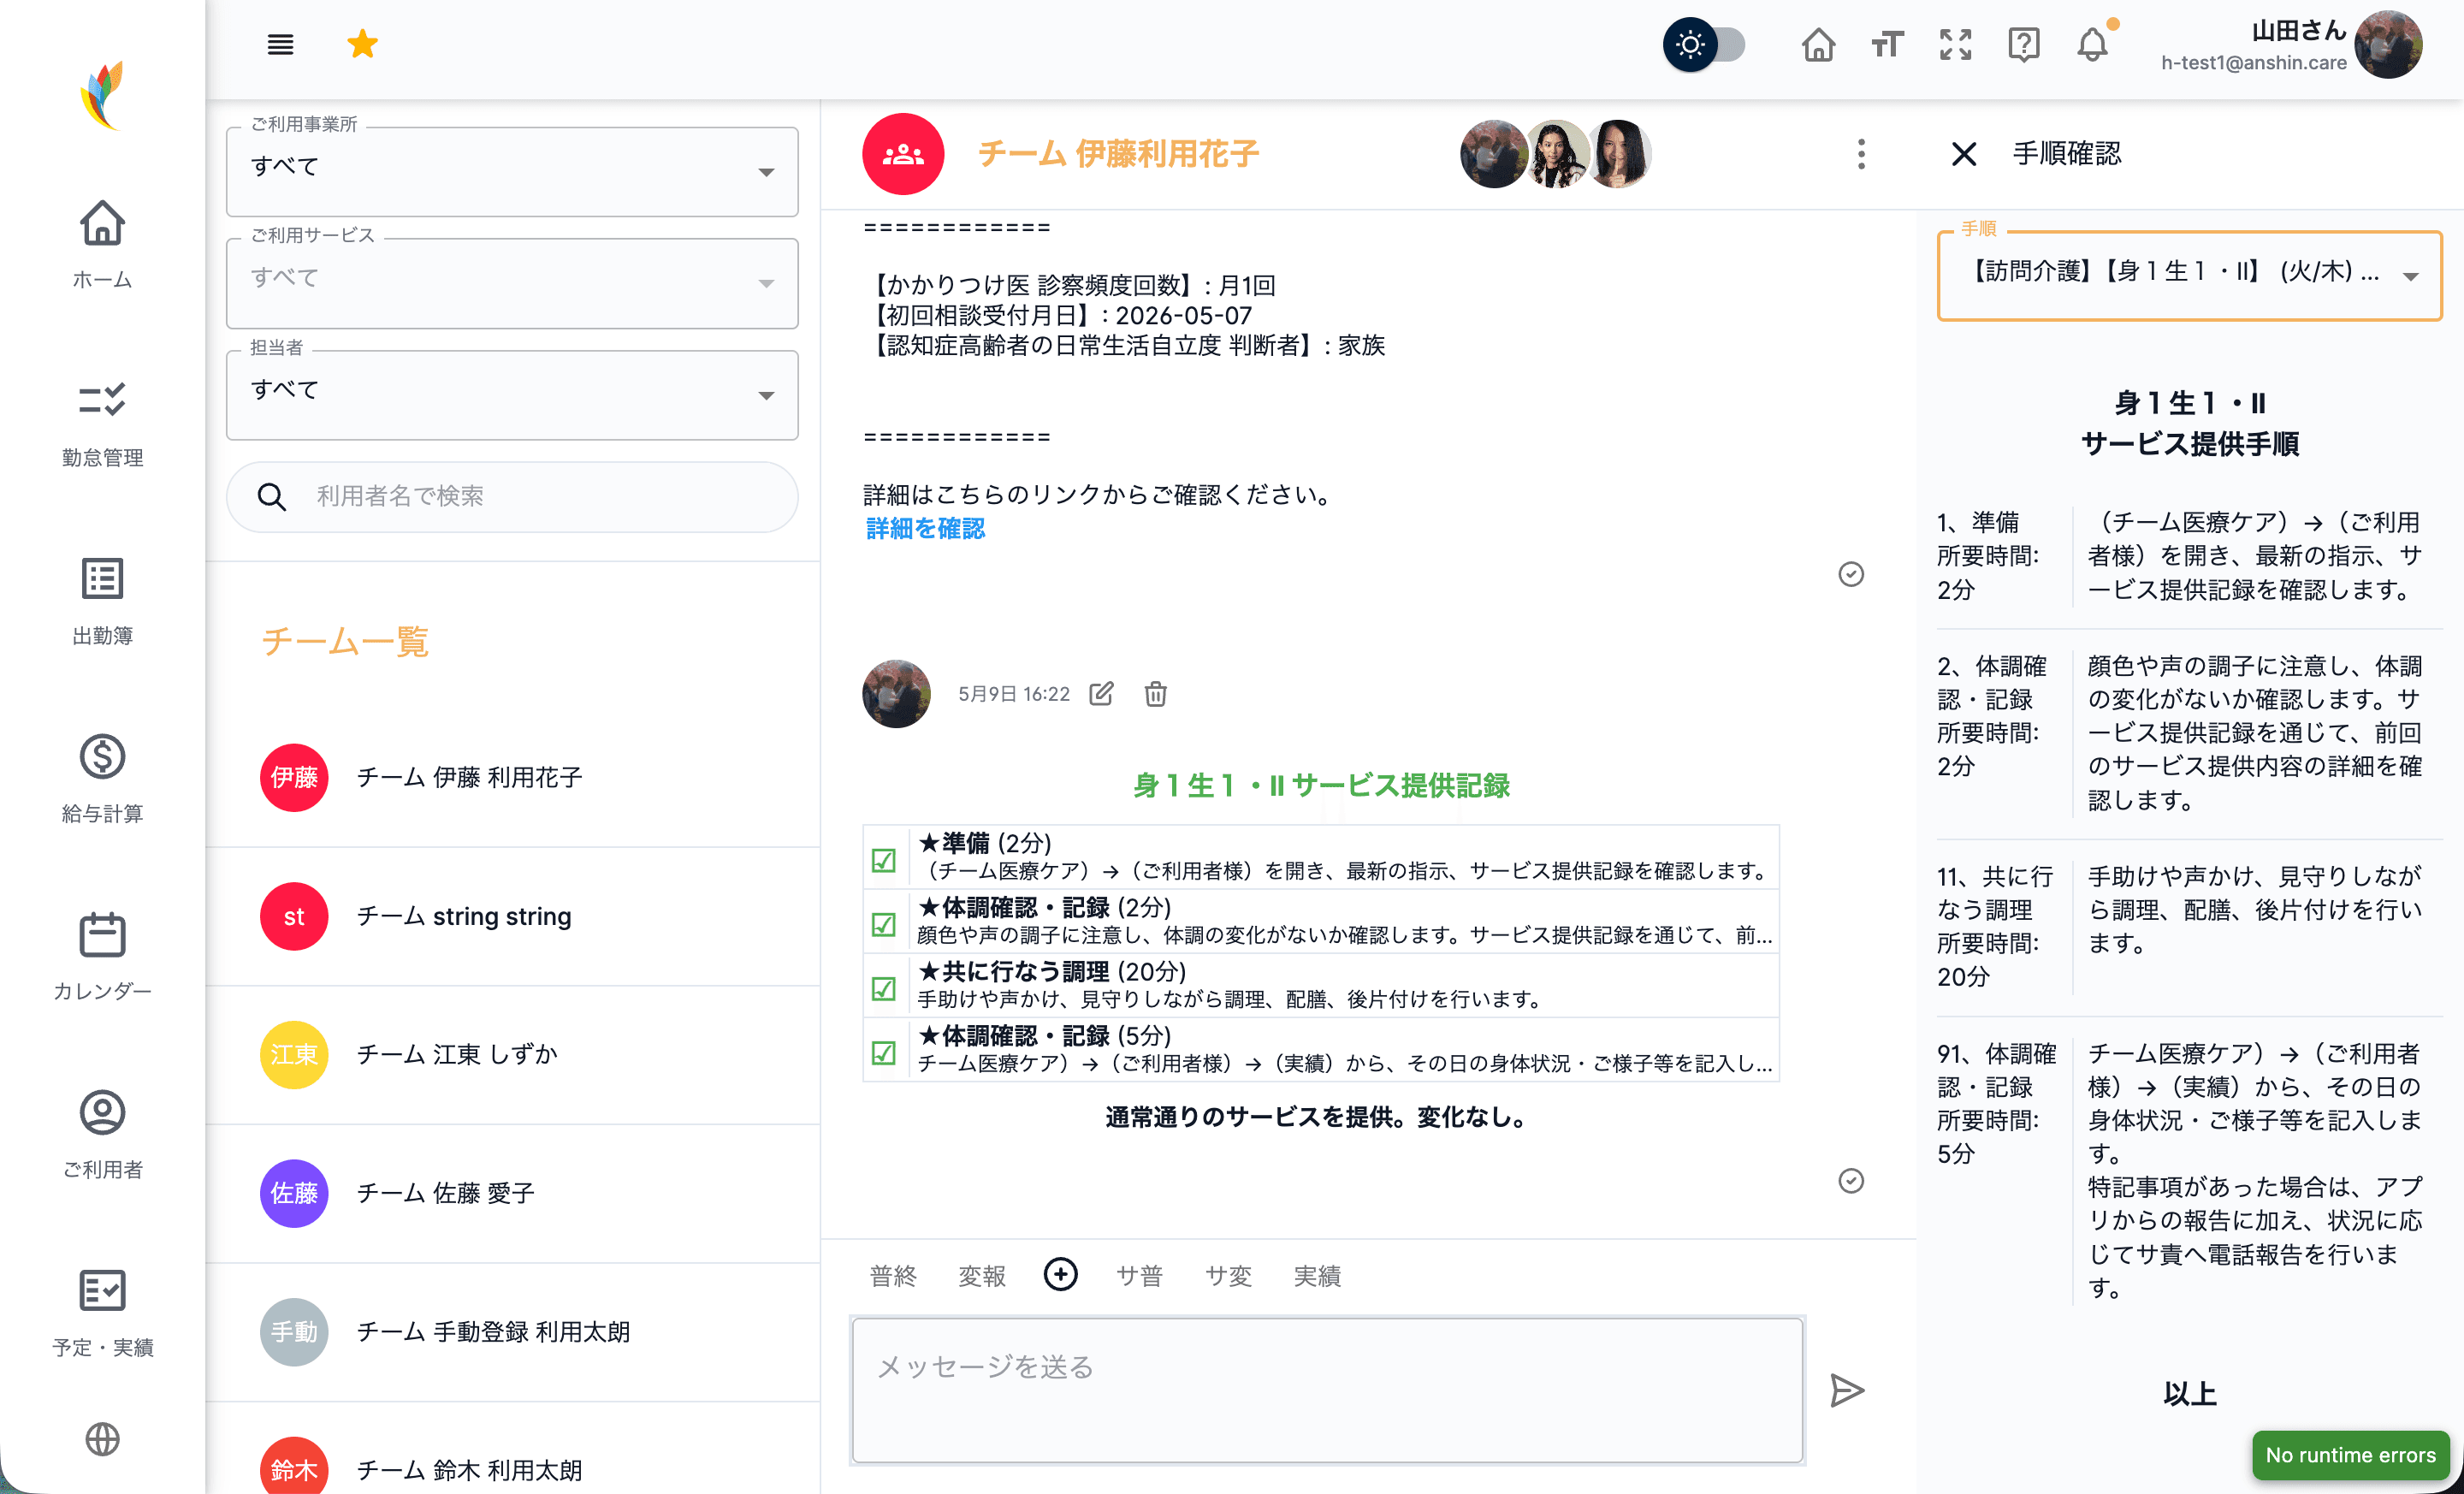This screenshot has height=1494, width=2464.
Task: Click the 変報 template button
Action: 982,1276
